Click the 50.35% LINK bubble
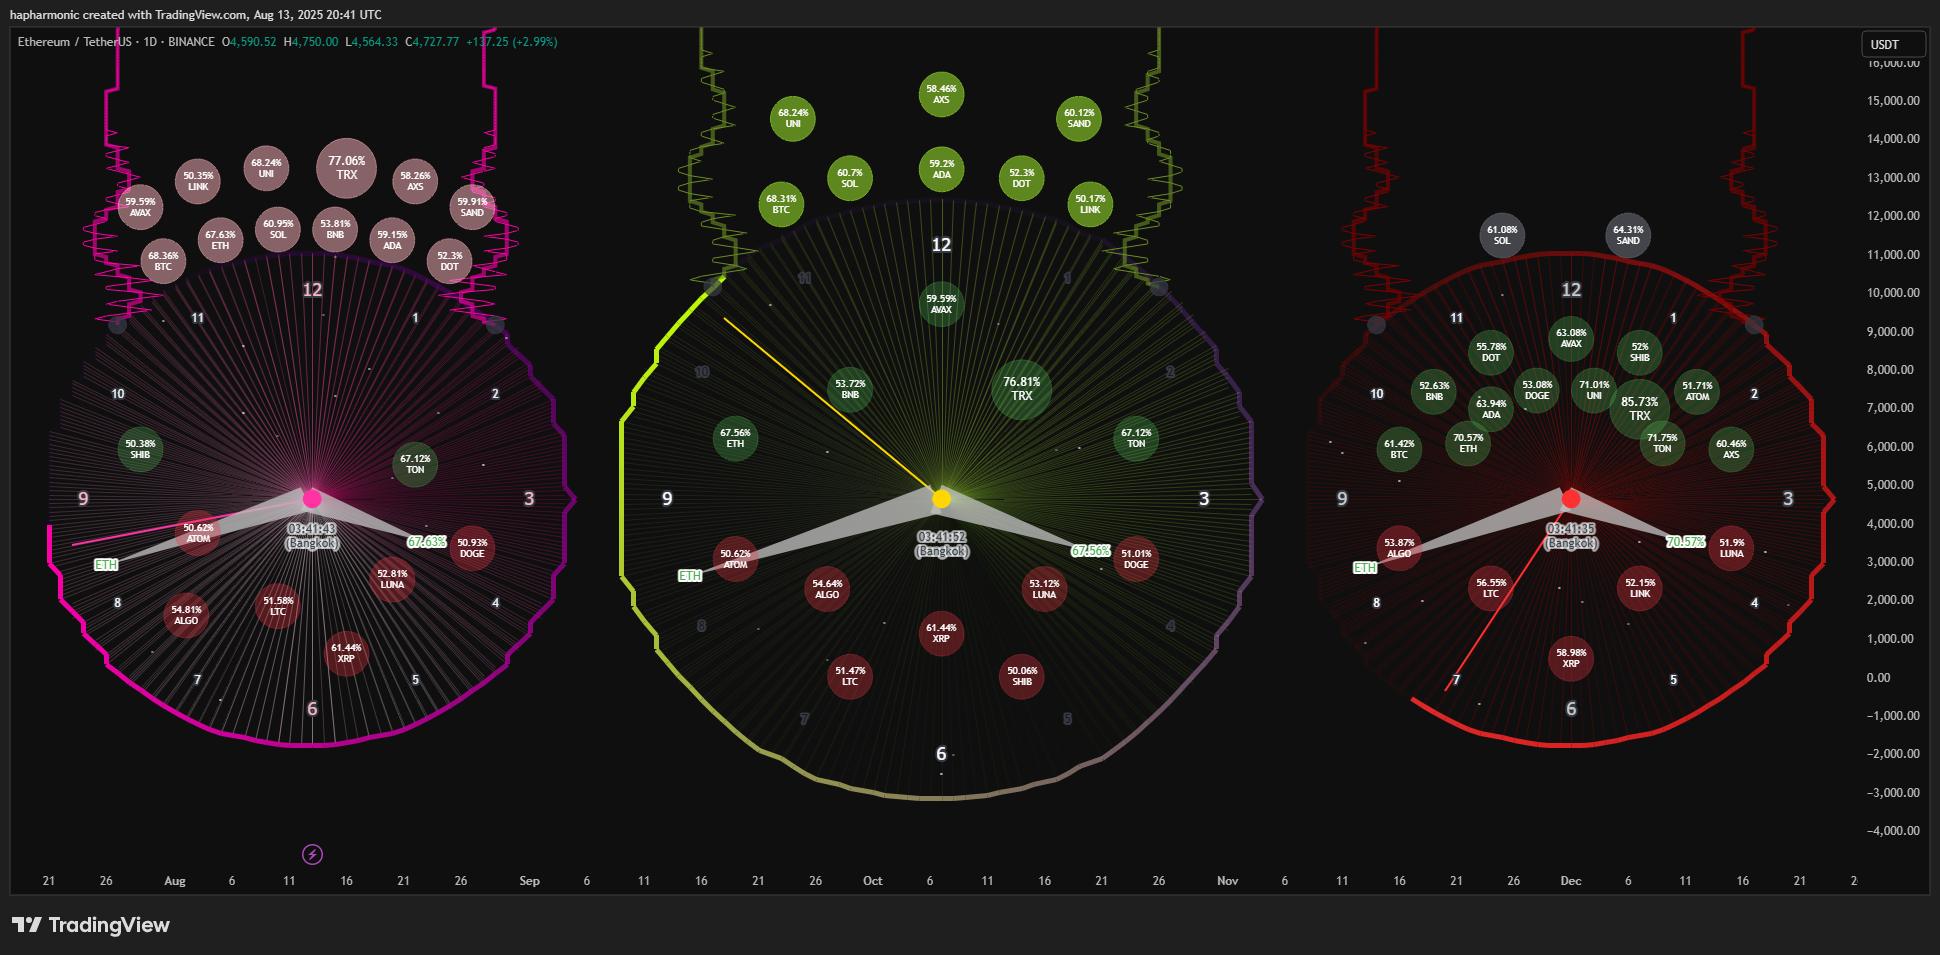Viewport: 1940px width, 955px height. coord(198,181)
